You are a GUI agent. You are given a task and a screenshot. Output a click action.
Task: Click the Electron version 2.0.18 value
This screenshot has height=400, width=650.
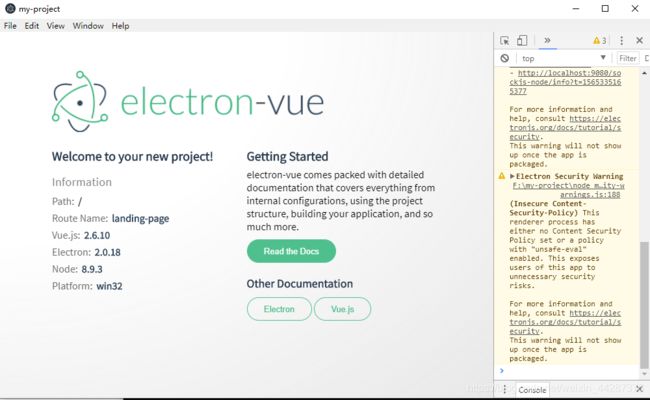point(107,252)
